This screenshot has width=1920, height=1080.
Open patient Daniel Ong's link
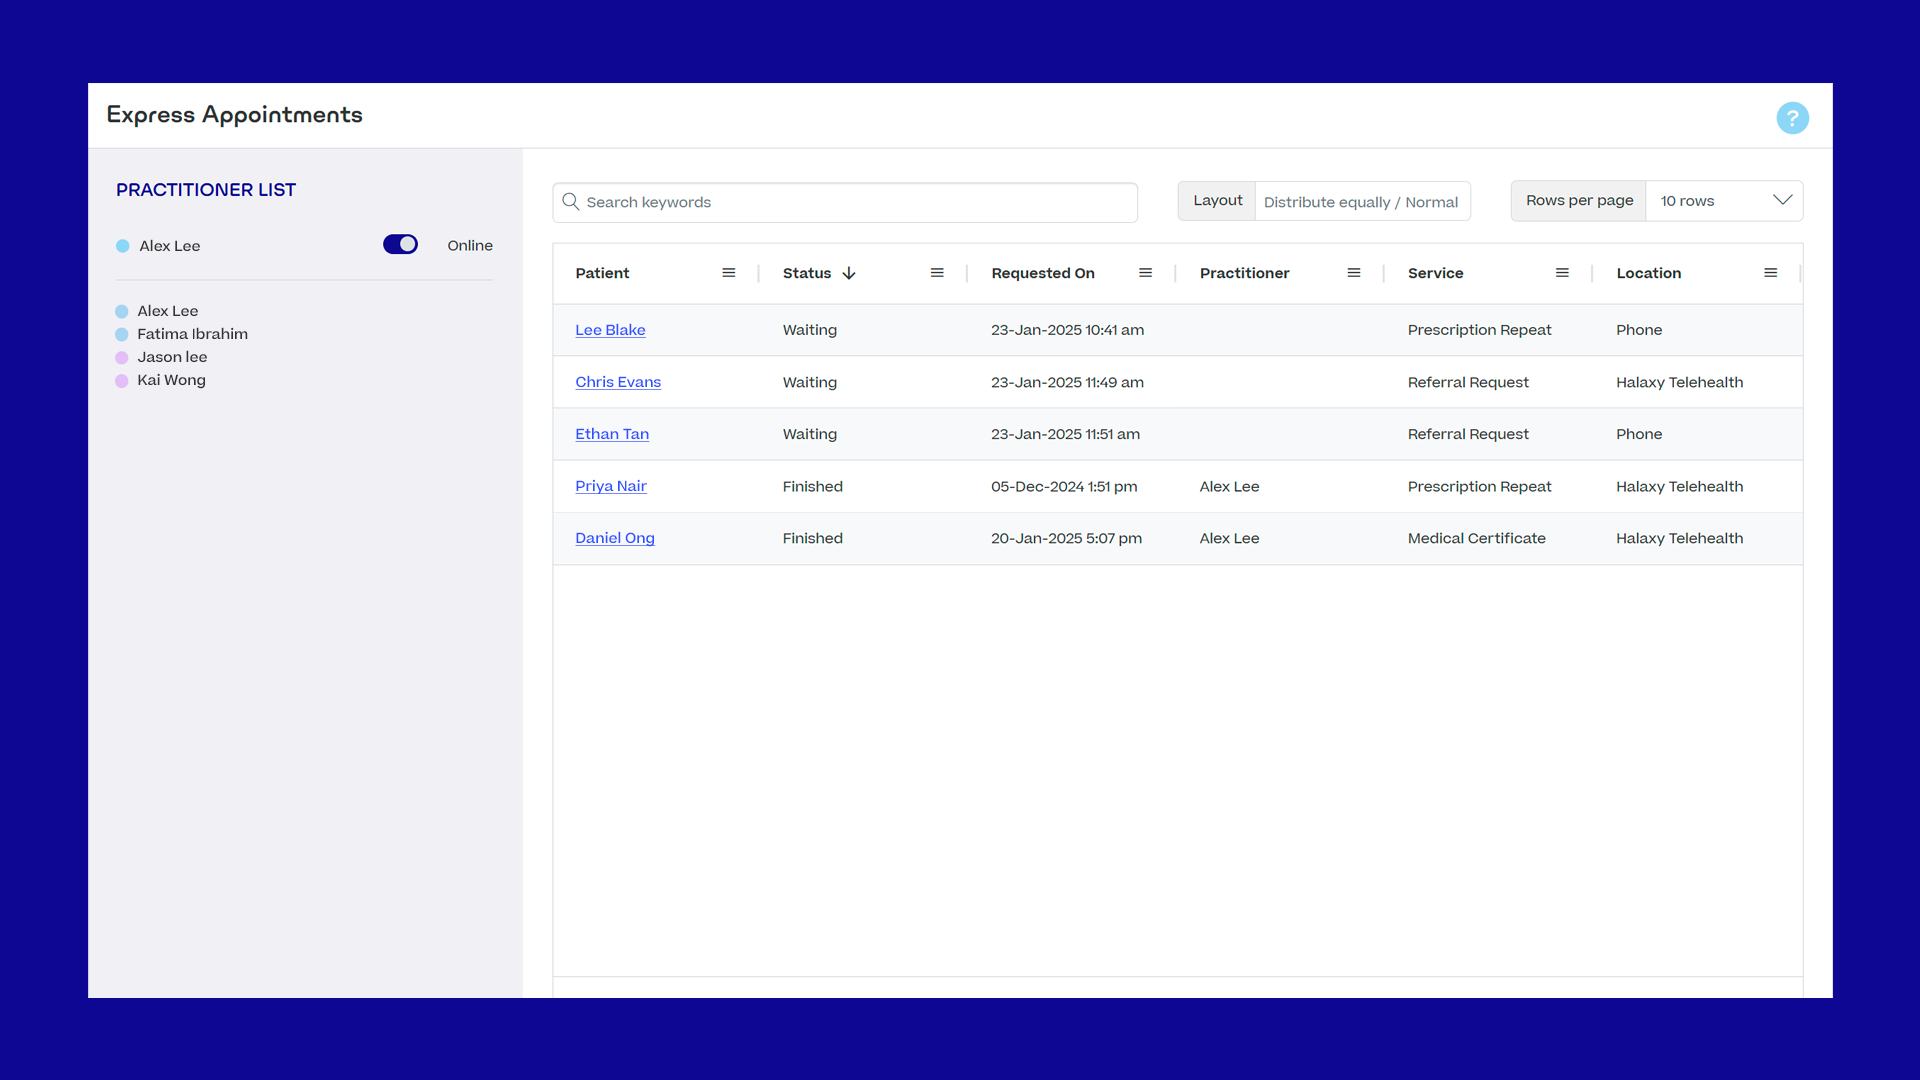click(615, 538)
